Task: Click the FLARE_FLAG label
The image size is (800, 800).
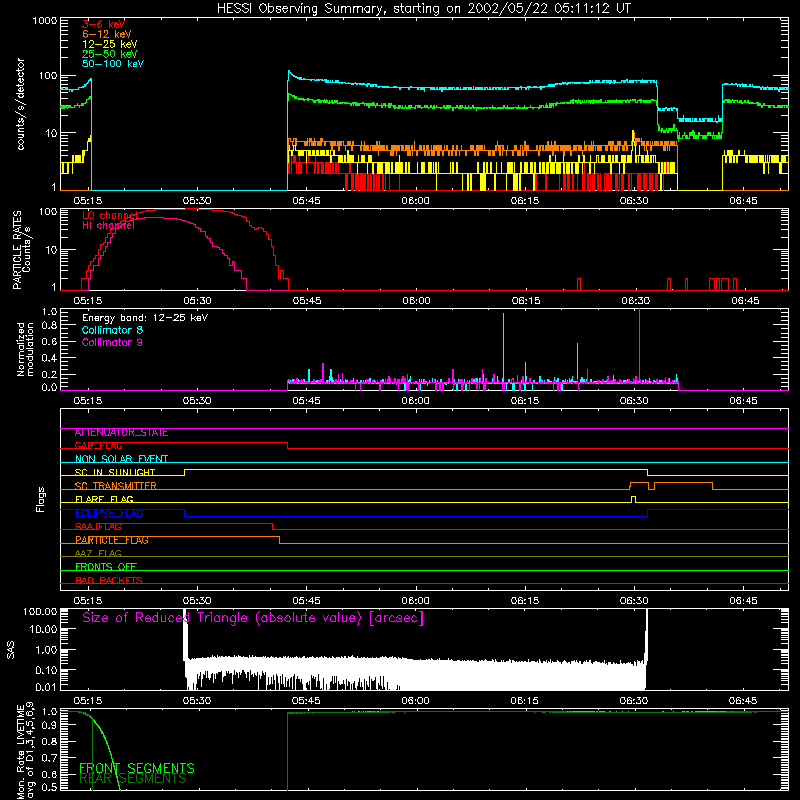Action: [104, 499]
